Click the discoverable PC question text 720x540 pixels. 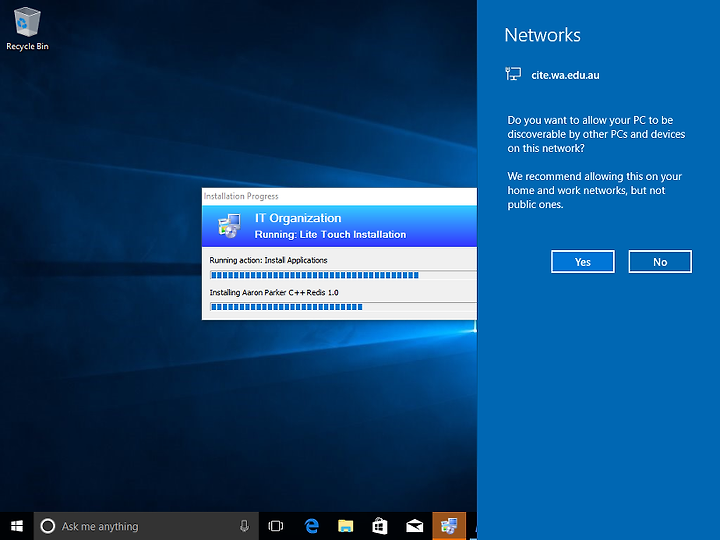point(596,134)
